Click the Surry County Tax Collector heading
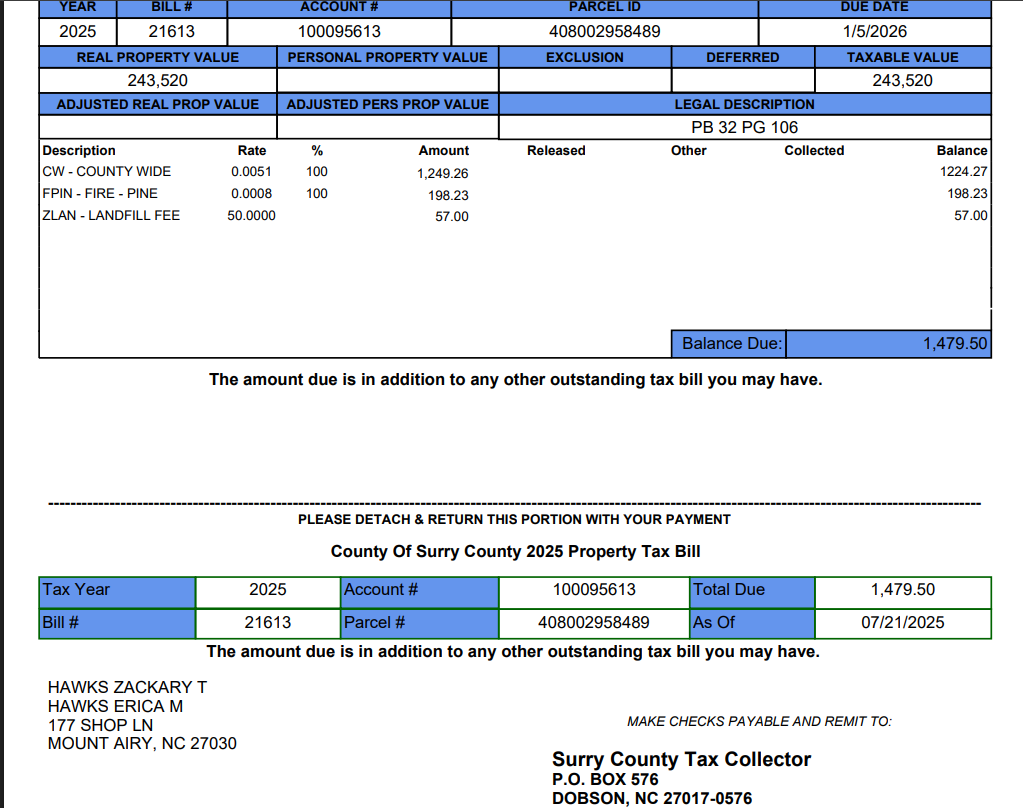Viewport: 1023px width, 808px height. [x=681, y=760]
